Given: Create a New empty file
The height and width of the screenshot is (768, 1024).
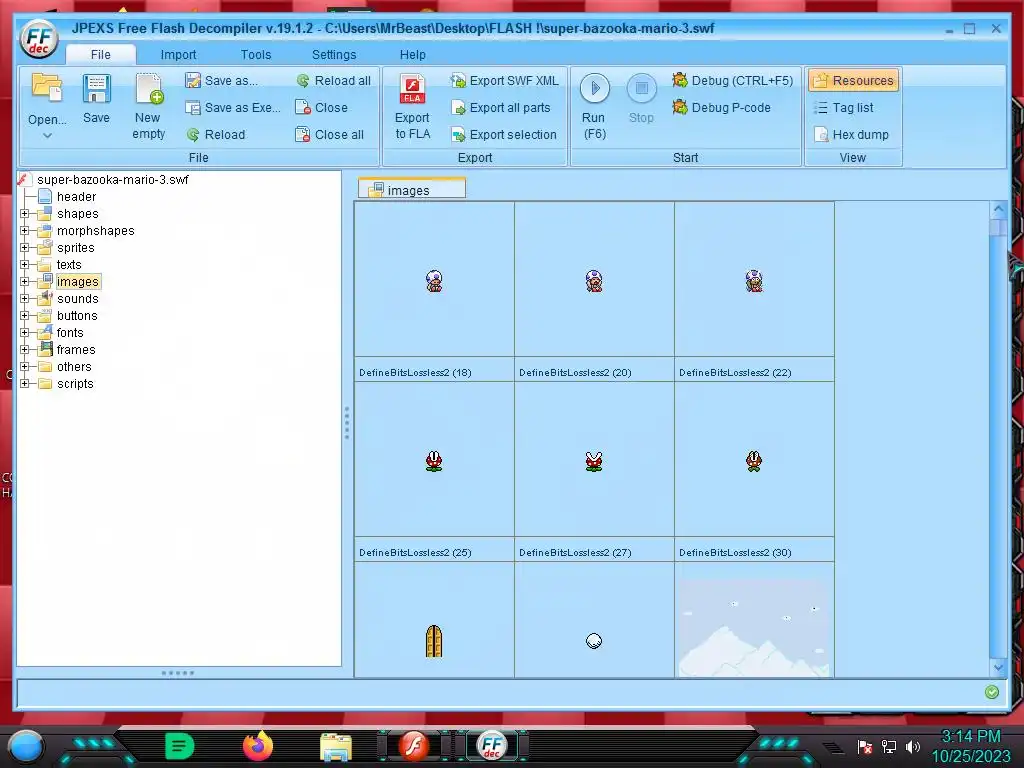Looking at the screenshot, I should click(x=149, y=106).
